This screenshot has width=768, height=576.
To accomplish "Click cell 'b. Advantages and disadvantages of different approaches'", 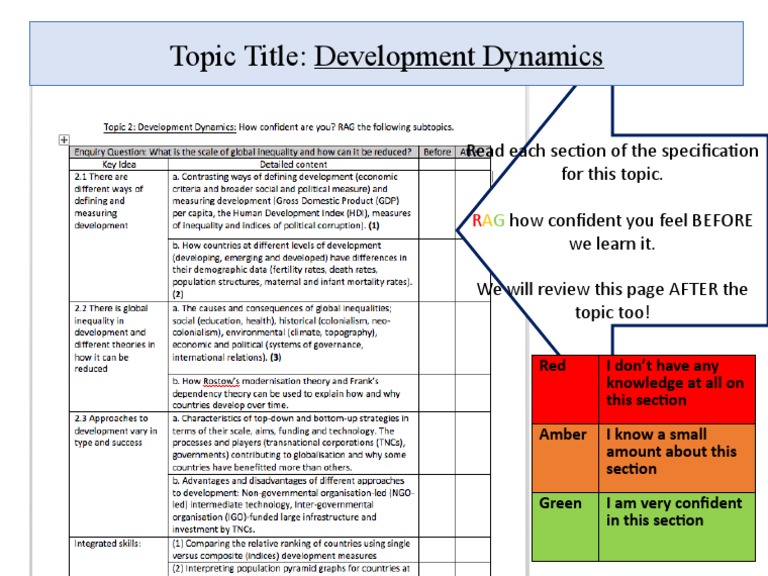I will click(x=293, y=505).
